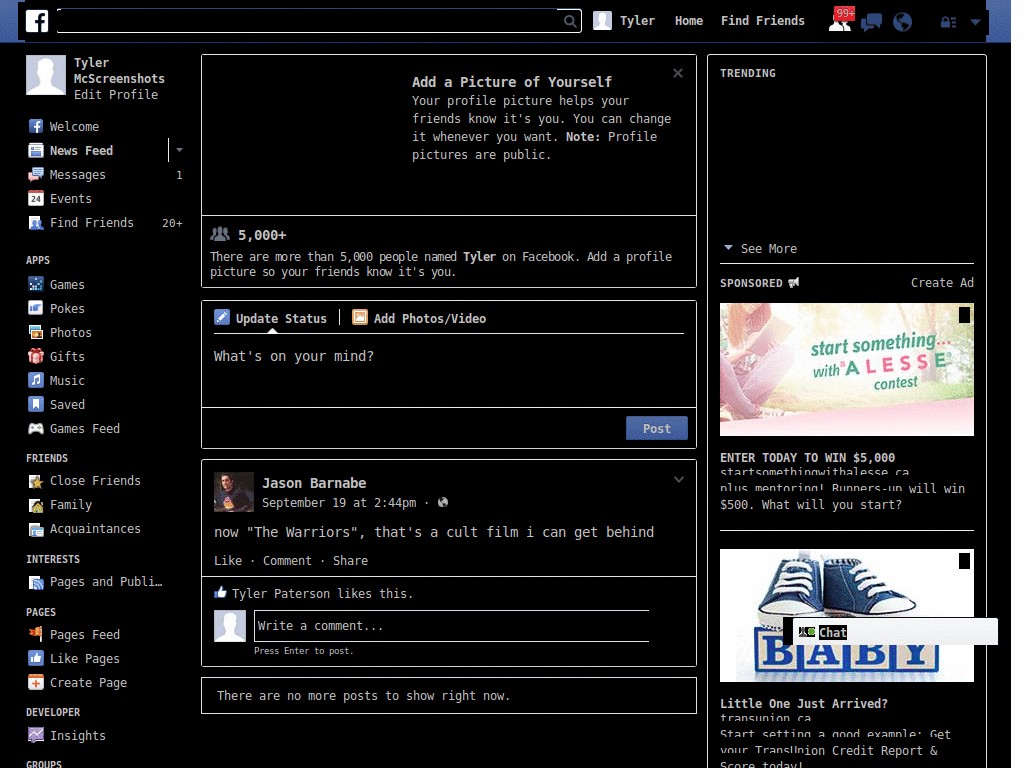This screenshot has height=768, width=1024.
Task: Click the Gifts icon in sidebar
Action: click(36, 356)
